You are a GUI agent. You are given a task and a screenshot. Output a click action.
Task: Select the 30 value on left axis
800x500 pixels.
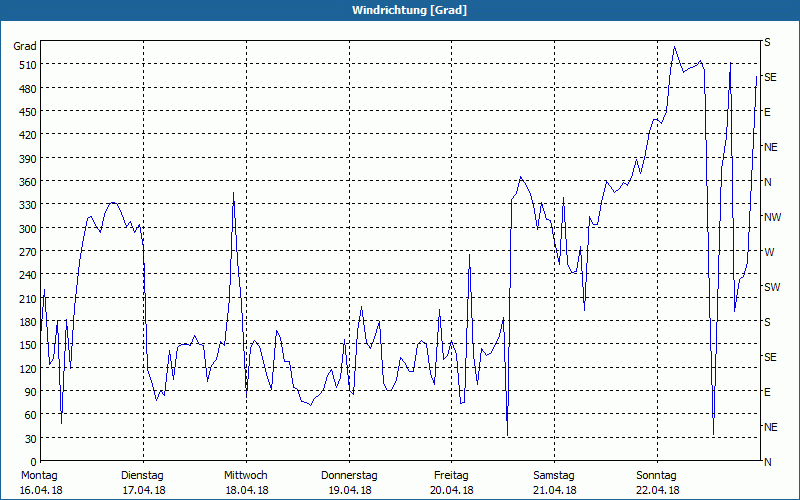(31, 439)
